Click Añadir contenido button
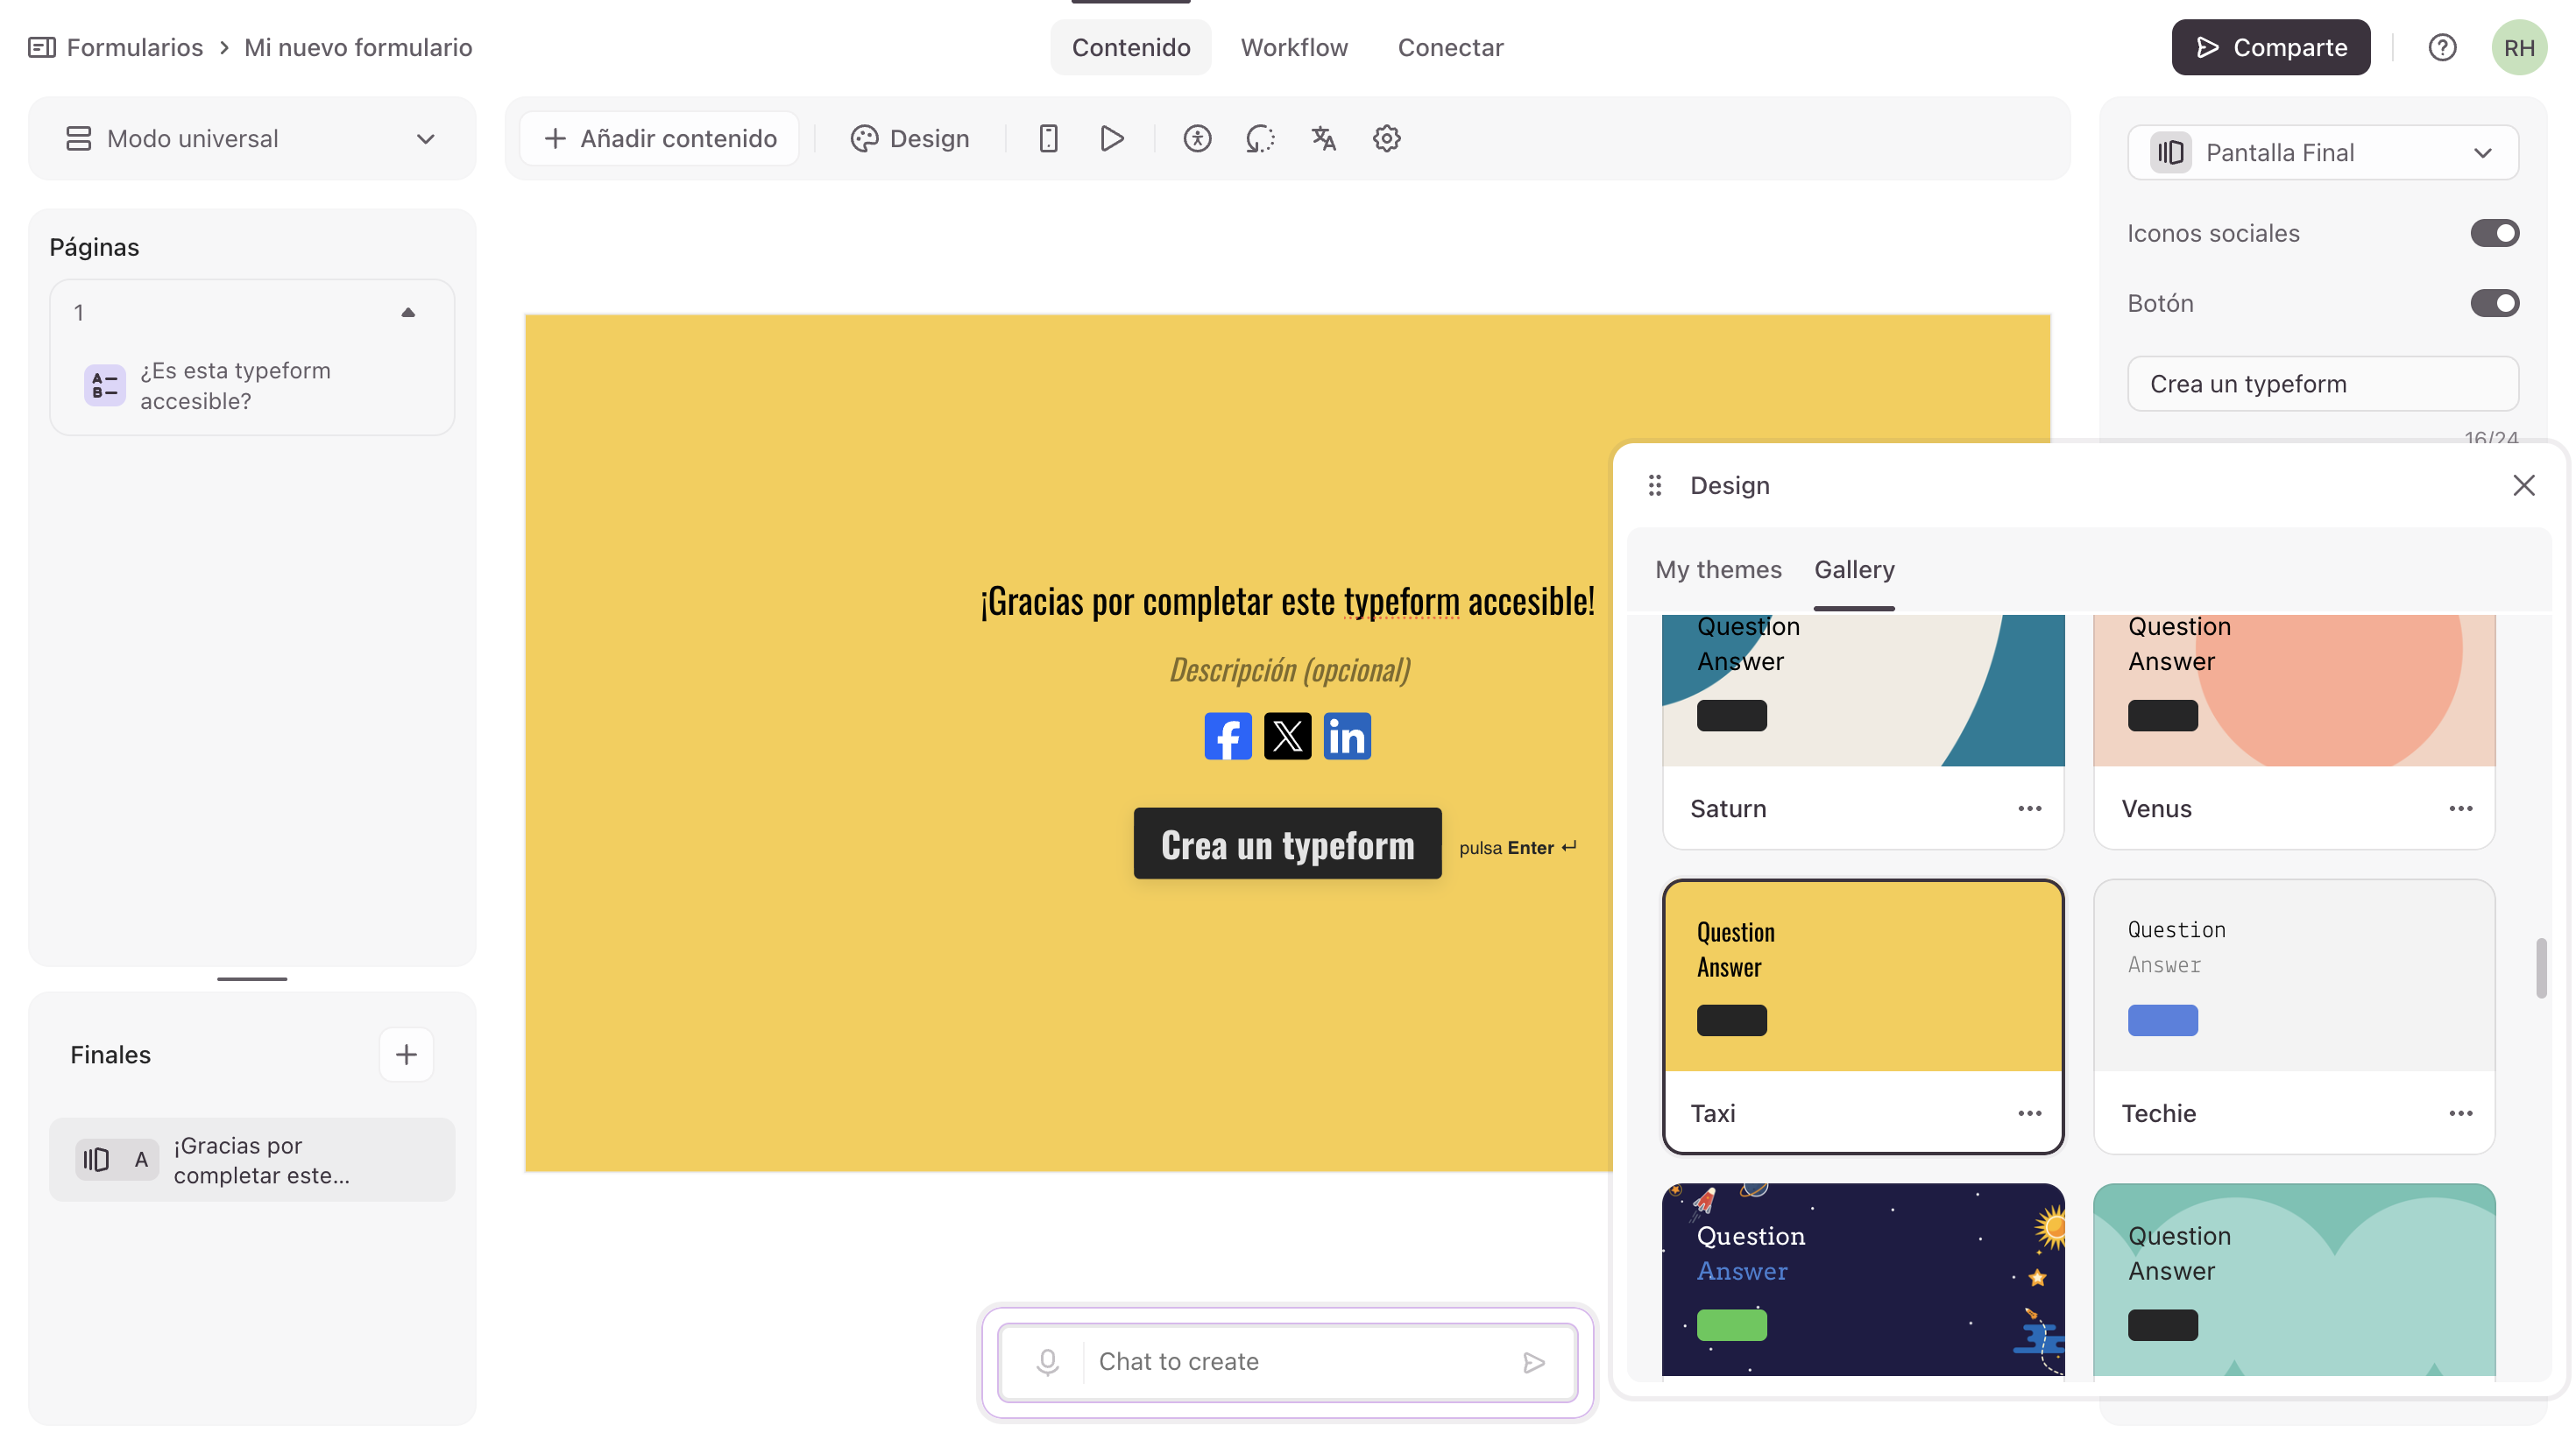Image resolution: width=2576 pixels, height=1454 pixels. tap(660, 138)
